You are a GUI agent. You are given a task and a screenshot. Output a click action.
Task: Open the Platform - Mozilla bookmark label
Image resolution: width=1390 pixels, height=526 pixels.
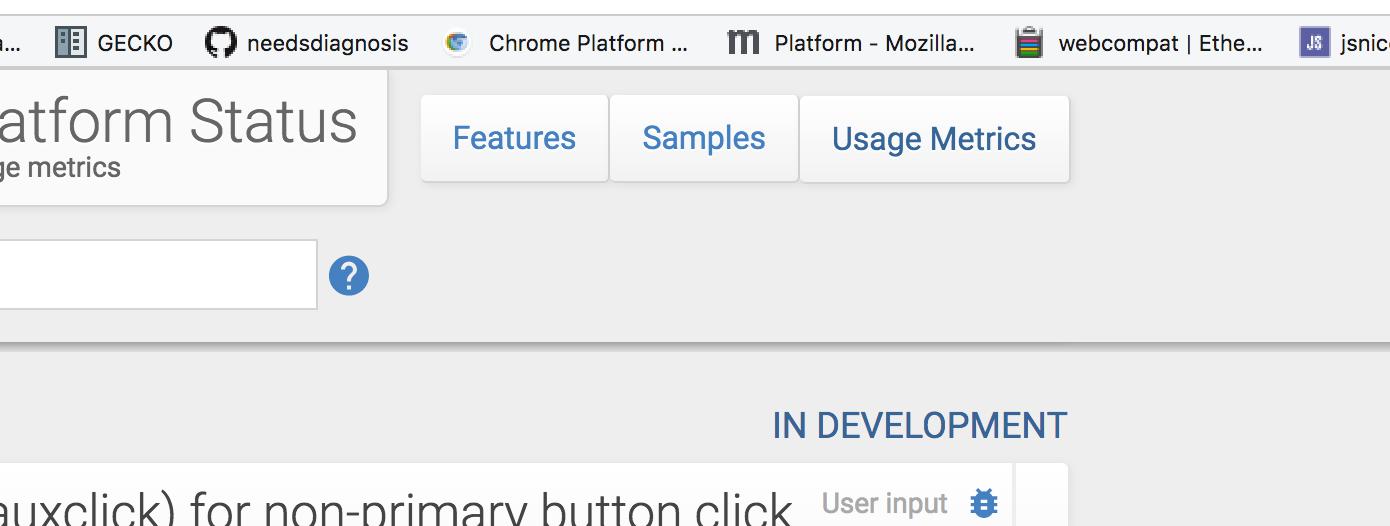coord(874,43)
